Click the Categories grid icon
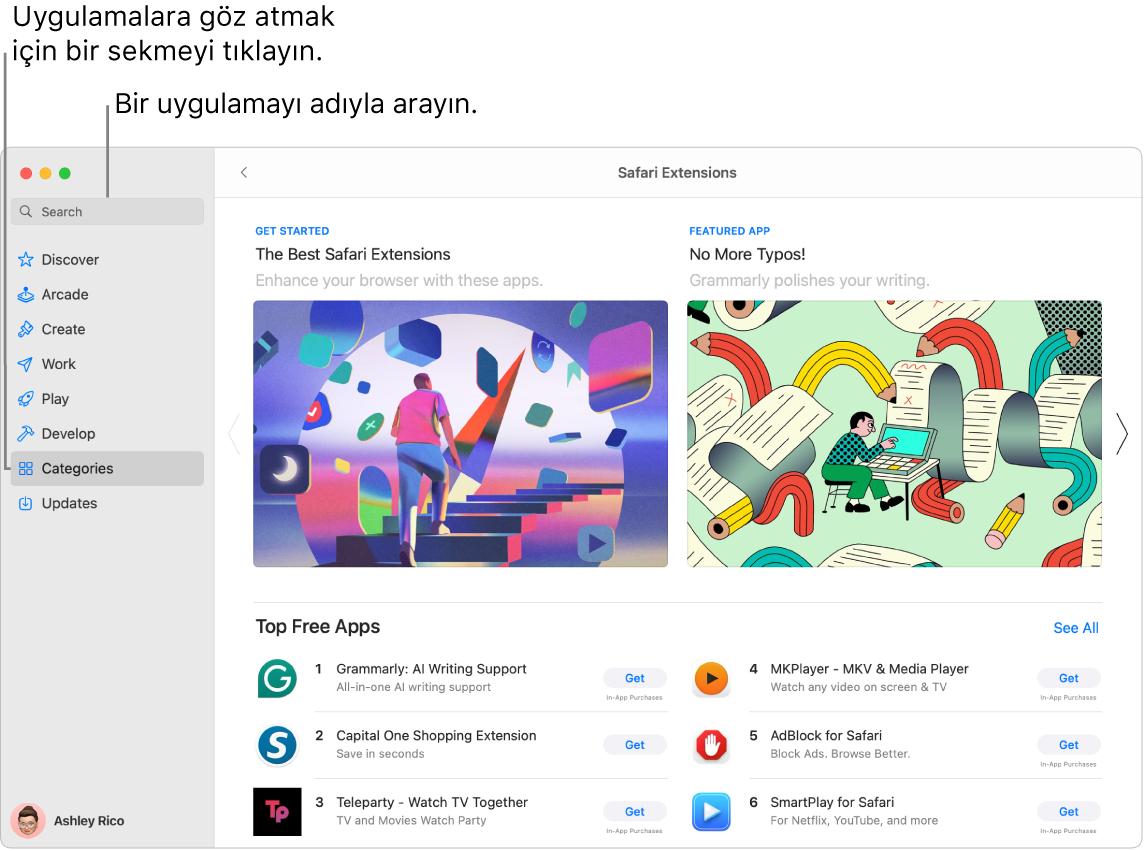 tap(26, 469)
